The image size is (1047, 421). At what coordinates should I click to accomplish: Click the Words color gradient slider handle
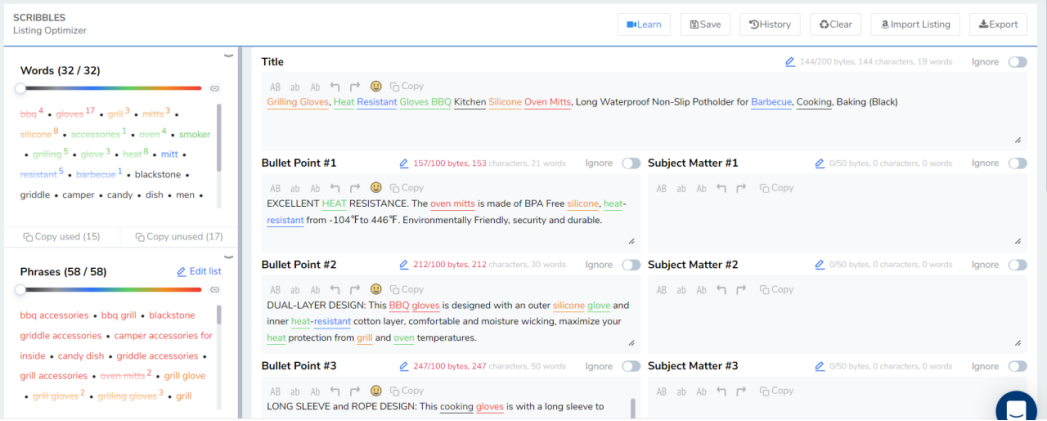[x=21, y=89]
